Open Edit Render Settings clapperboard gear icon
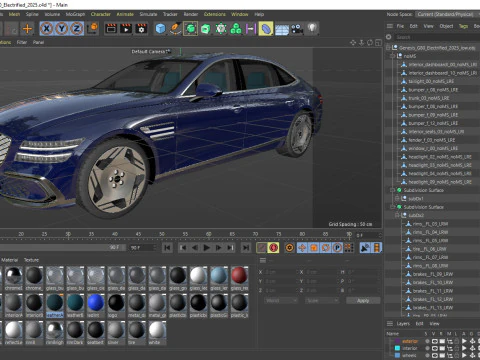480x360 pixels. click(141, 29)
